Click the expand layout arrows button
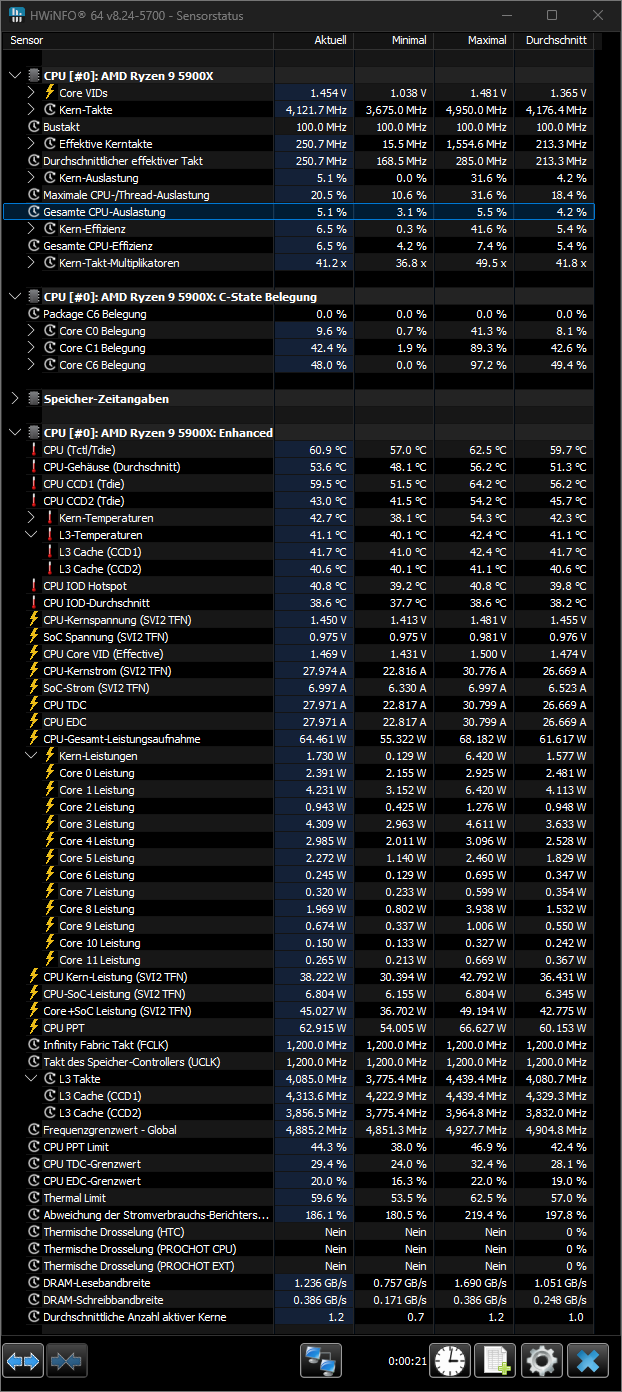The image size is (622, 1392). coord(24,1361)
